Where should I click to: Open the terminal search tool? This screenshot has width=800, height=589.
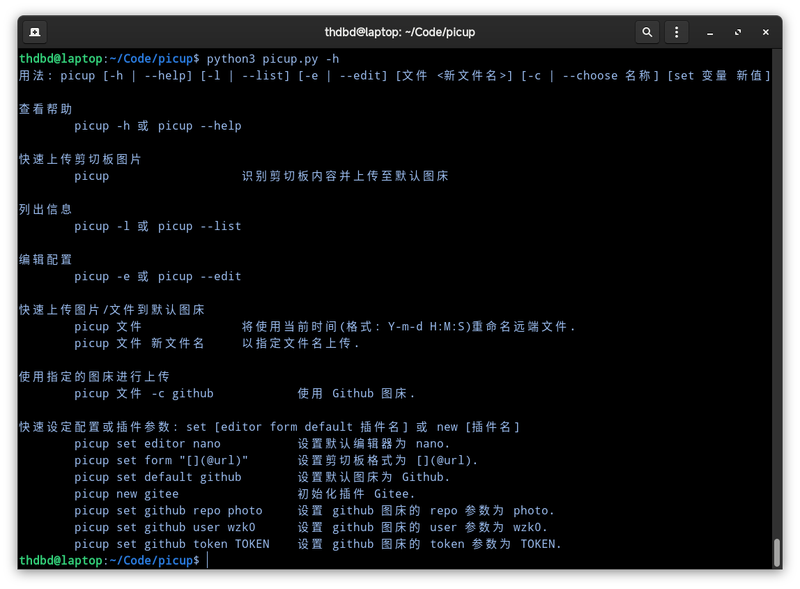click(647, 32)
